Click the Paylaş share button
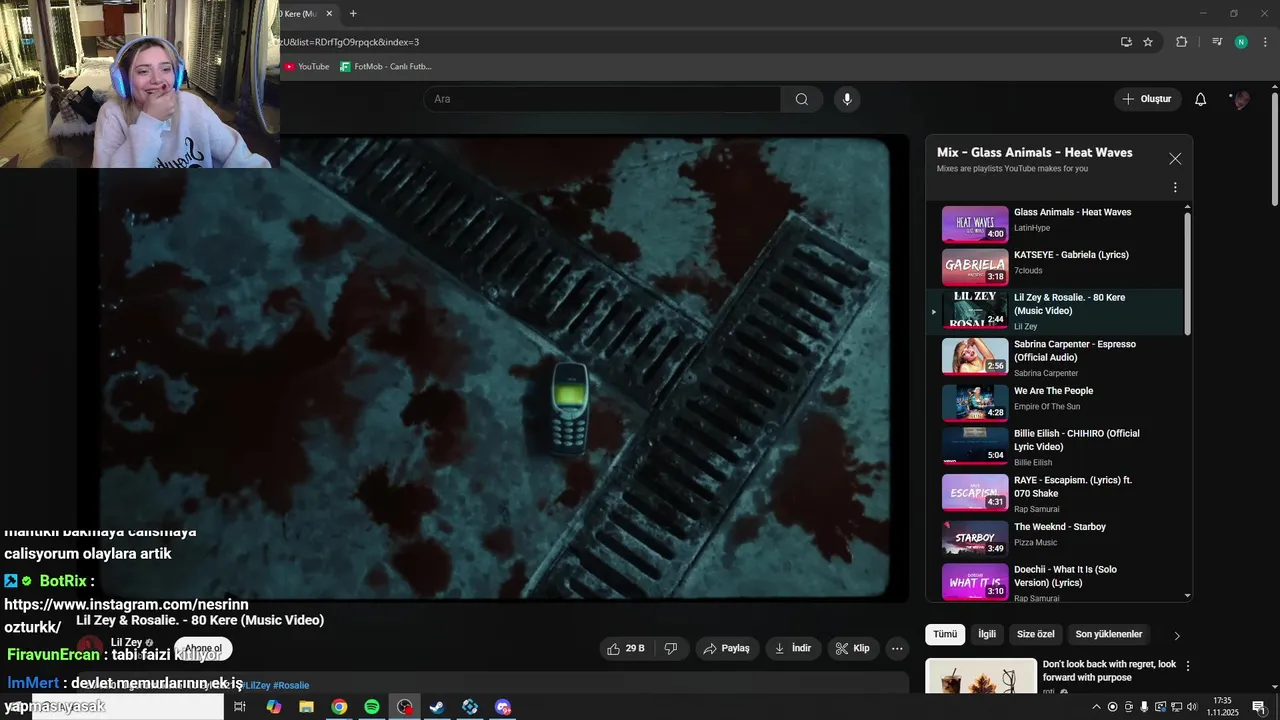This screenshot has width=1280, height=720. (x=727, y=648)
